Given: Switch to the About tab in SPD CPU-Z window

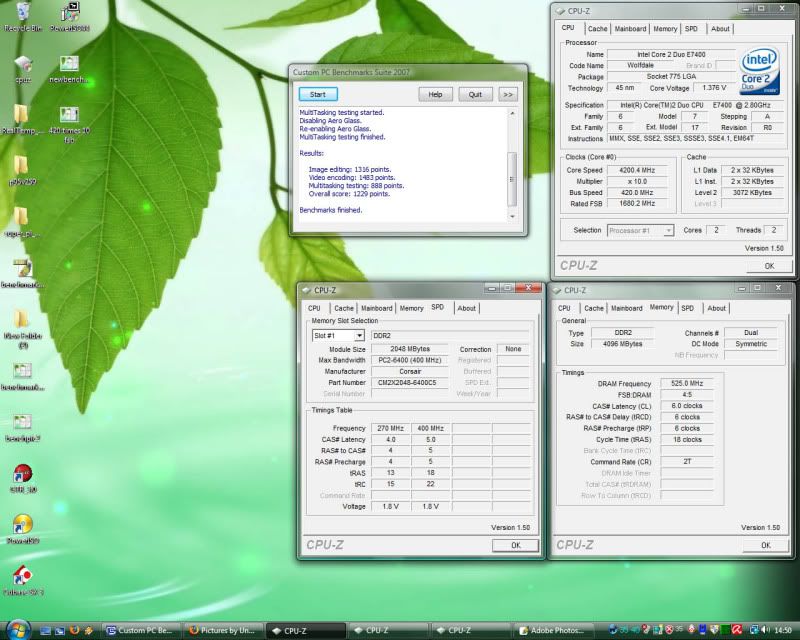Looking at the screenshot, I should point(466,308).
